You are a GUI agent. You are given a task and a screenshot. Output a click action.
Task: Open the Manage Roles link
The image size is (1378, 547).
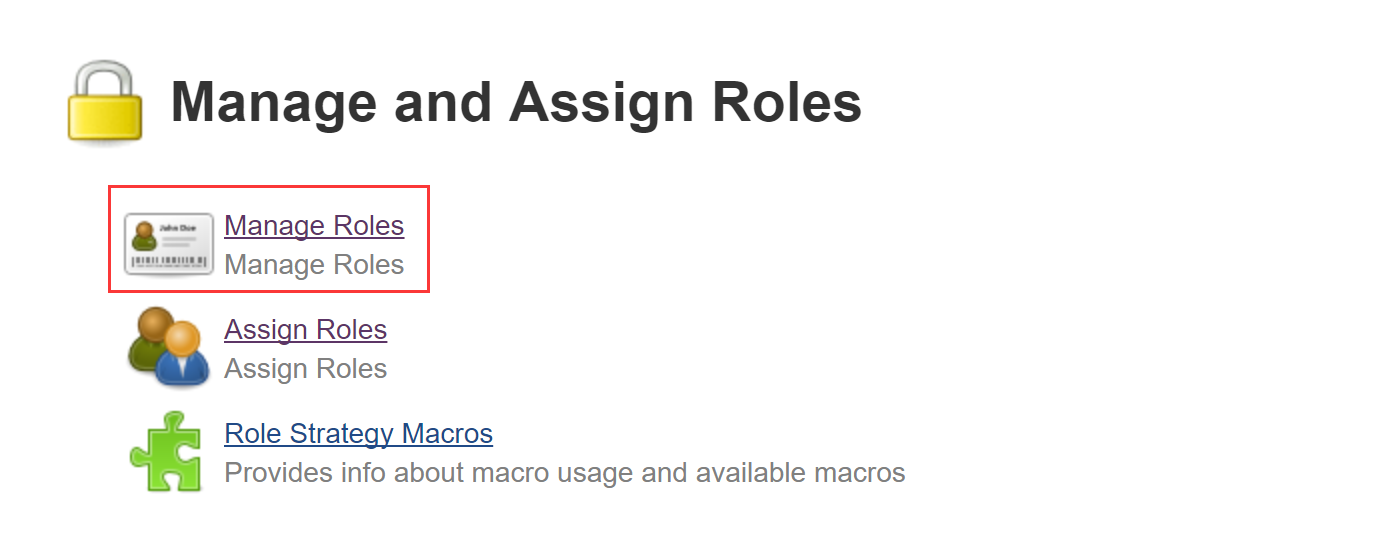[x=314, y=226]
